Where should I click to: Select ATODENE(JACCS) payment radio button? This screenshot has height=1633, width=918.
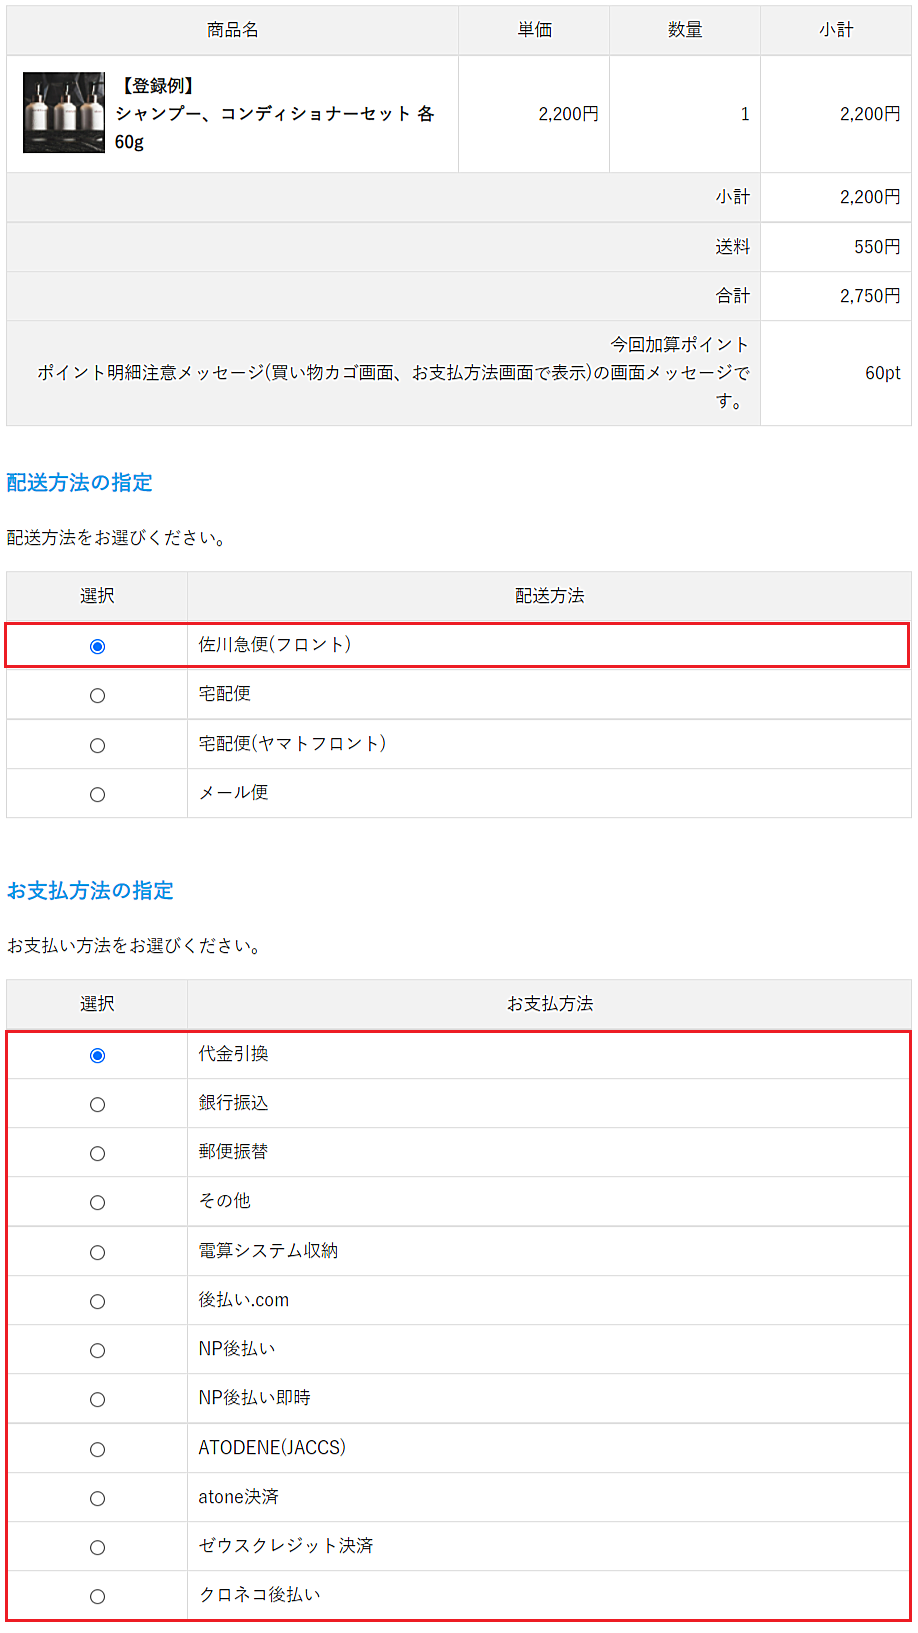(x=97, y=1449)
